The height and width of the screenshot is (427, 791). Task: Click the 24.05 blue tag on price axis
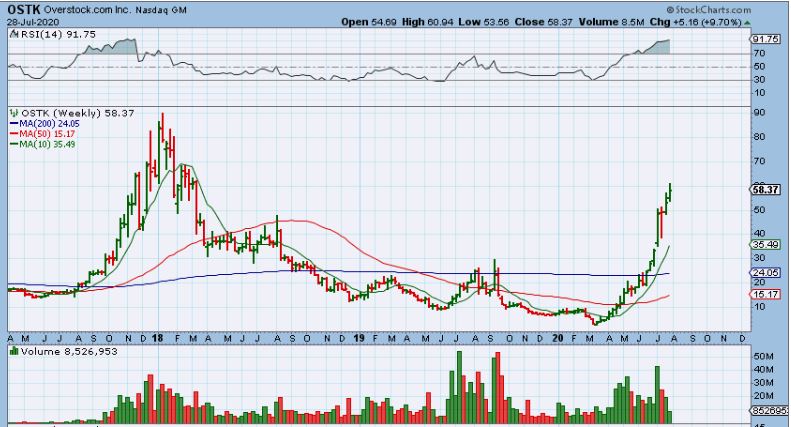point(766,273)
